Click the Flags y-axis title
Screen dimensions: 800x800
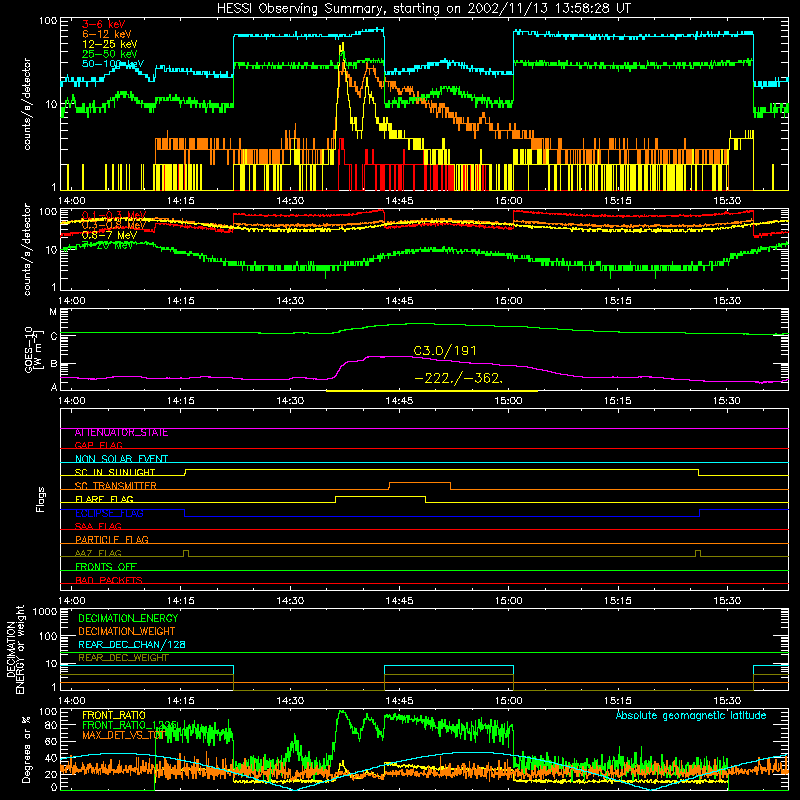click(x=41, y=499)
